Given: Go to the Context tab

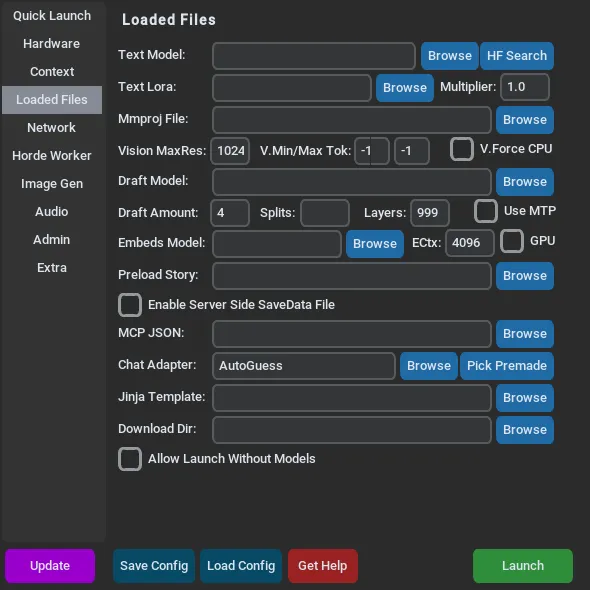Looking at the screenshot, I should [52, 71].
